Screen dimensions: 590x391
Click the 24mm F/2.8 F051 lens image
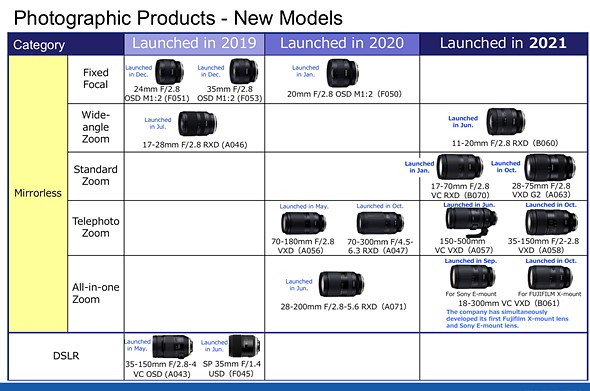click(169, 72)
